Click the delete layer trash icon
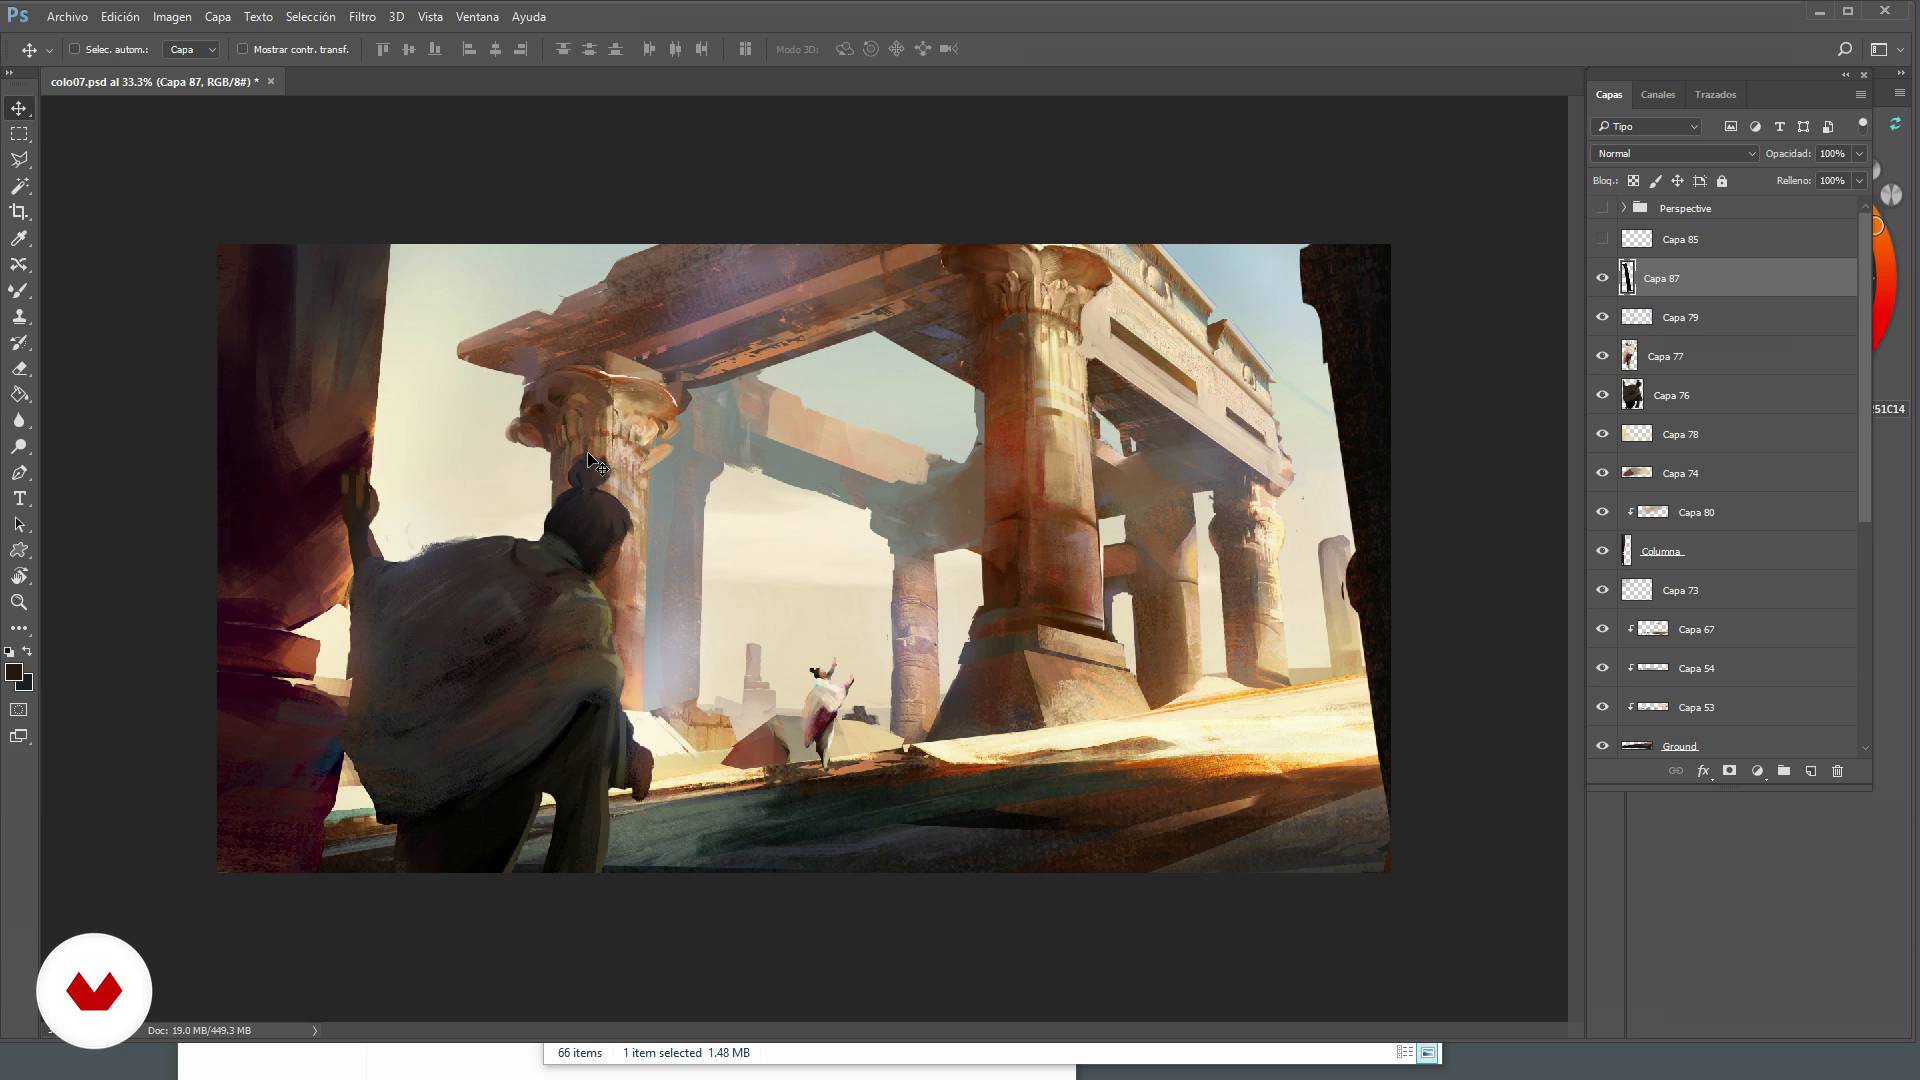 click(1837, 771)
